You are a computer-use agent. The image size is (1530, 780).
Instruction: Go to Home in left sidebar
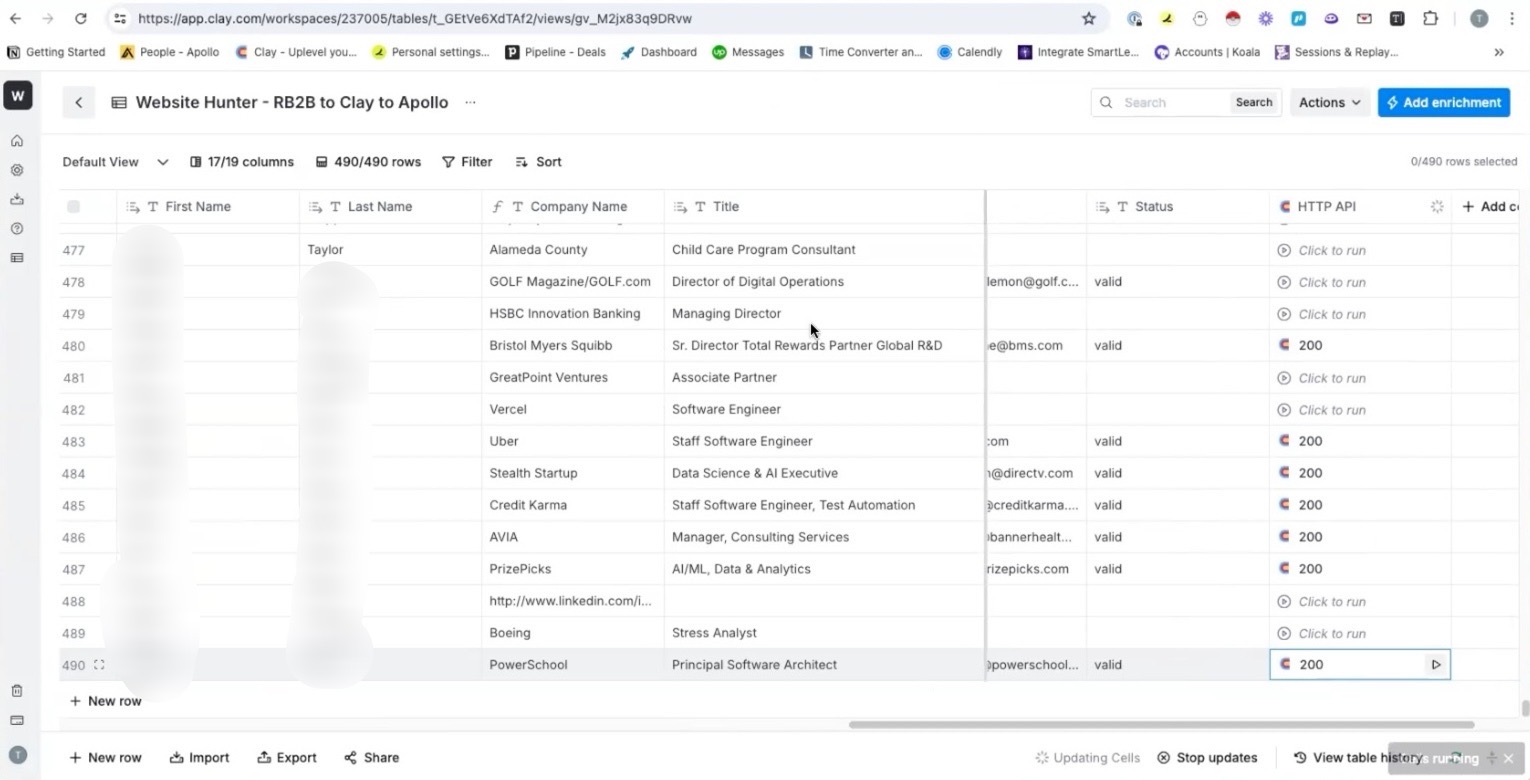tap(17, 141)
